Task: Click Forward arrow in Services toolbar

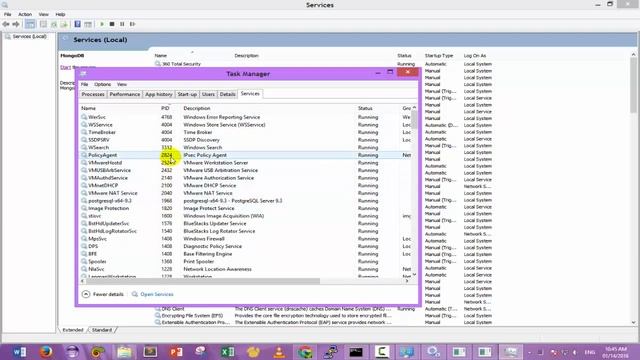Action: (16, 24)
